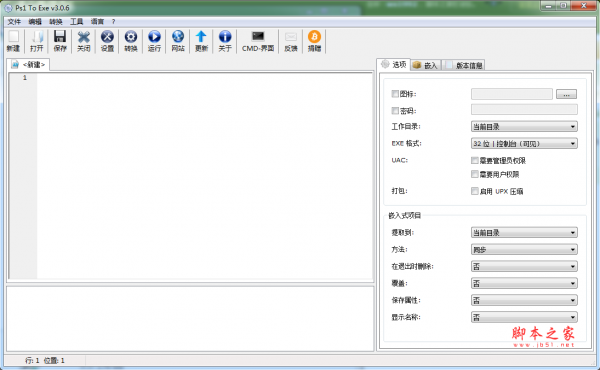Click the password input field

(x=524, y=109)
